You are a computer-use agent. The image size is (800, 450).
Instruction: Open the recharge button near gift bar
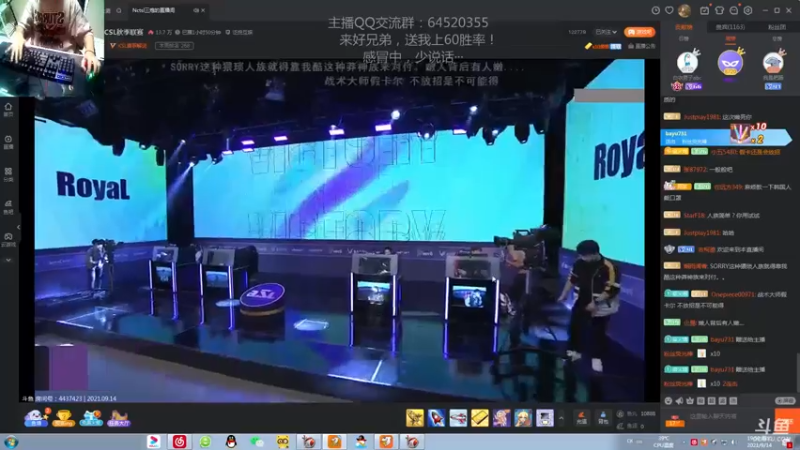(581, 418)
